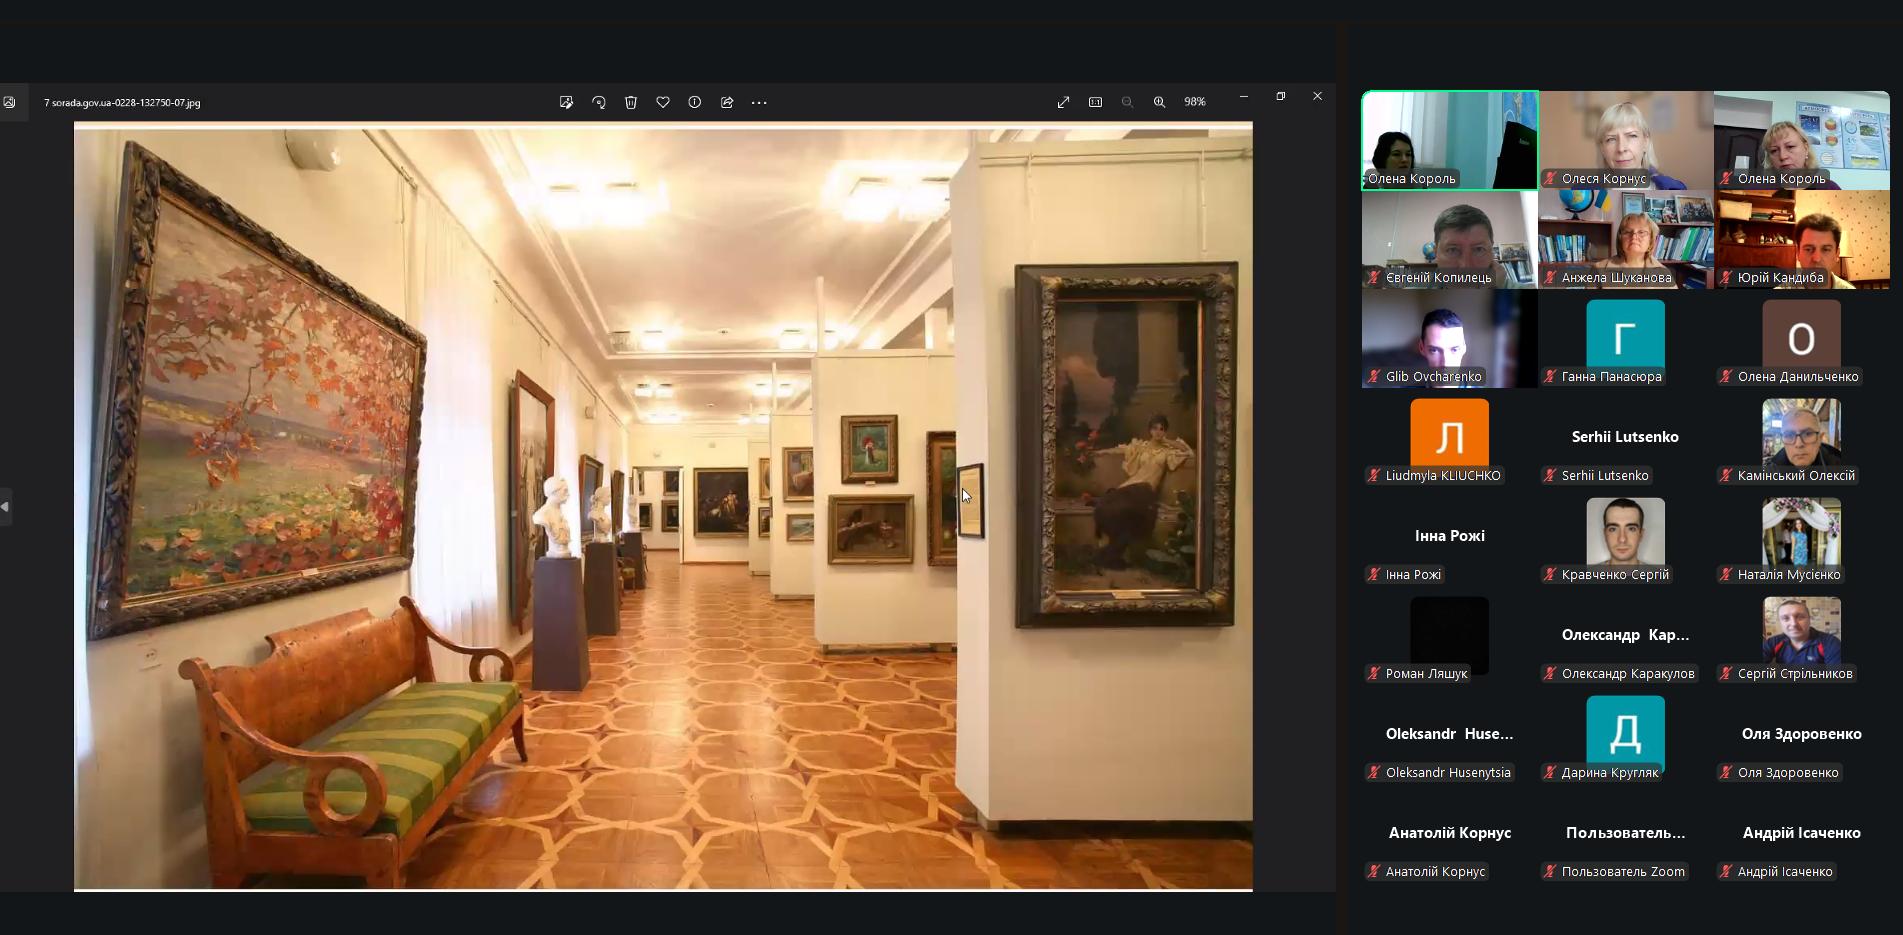Add photo to favorites with heart icon
The image size is (1903, 935).
(663, 102)
